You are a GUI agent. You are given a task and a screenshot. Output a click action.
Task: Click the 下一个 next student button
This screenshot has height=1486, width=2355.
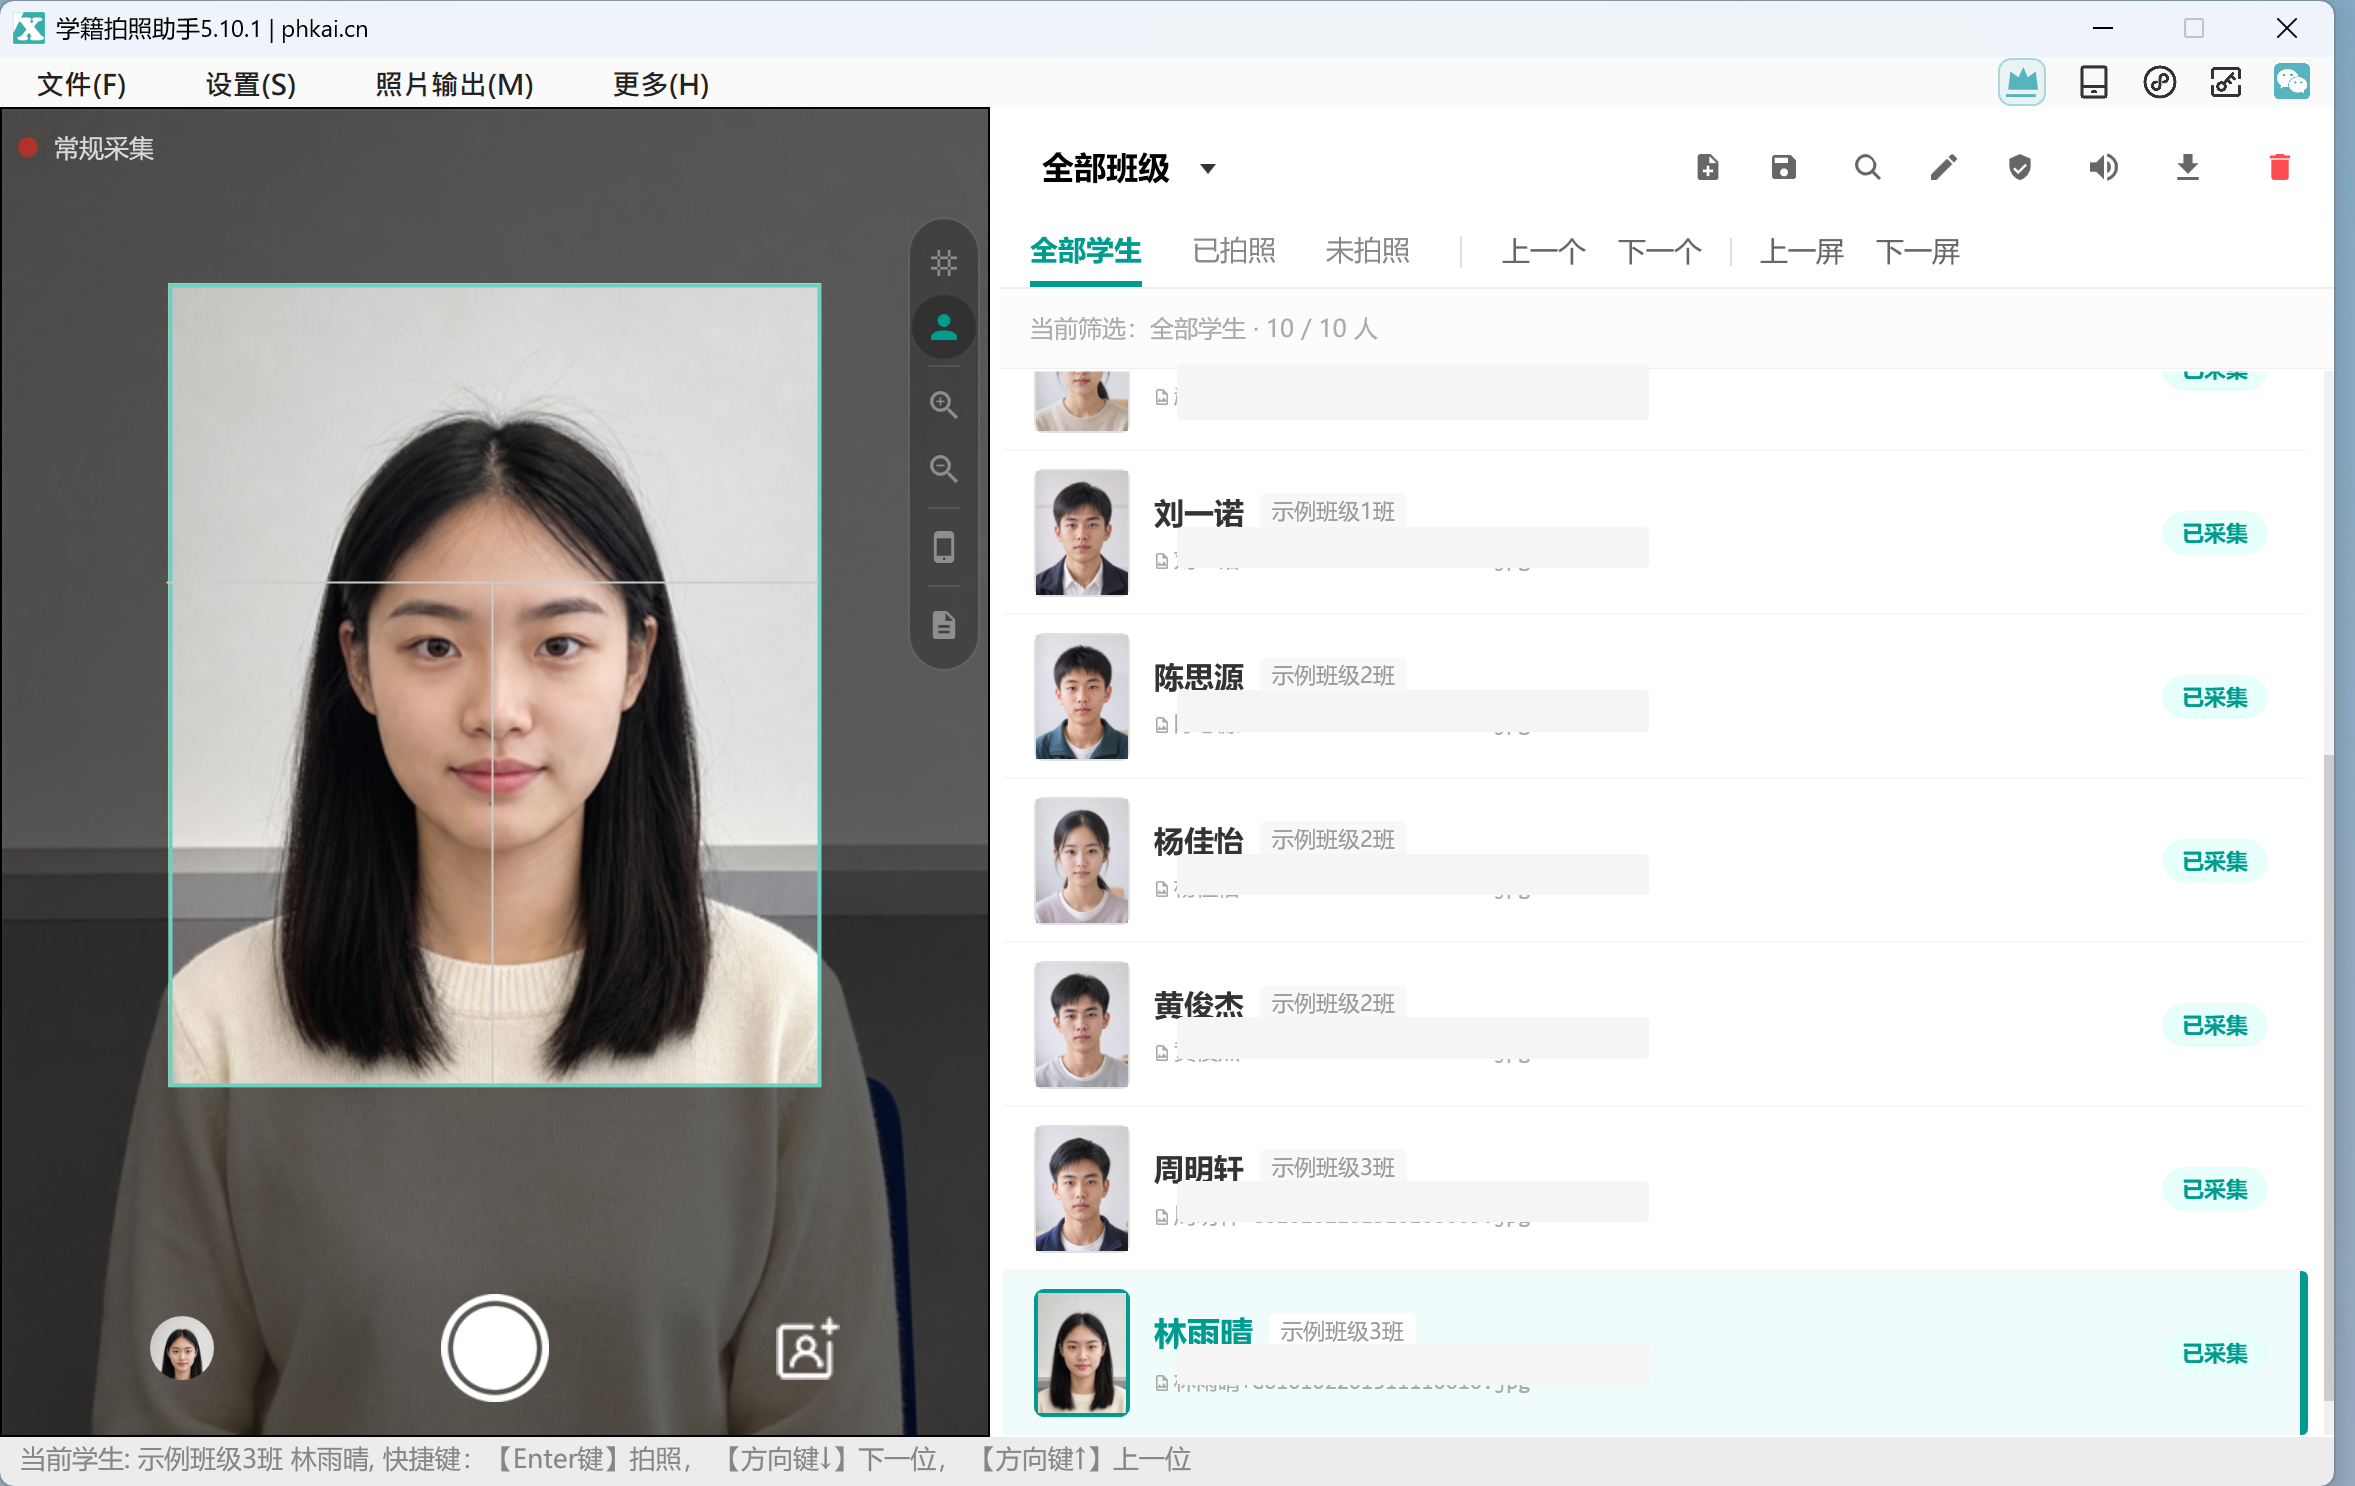point(1659,251)
